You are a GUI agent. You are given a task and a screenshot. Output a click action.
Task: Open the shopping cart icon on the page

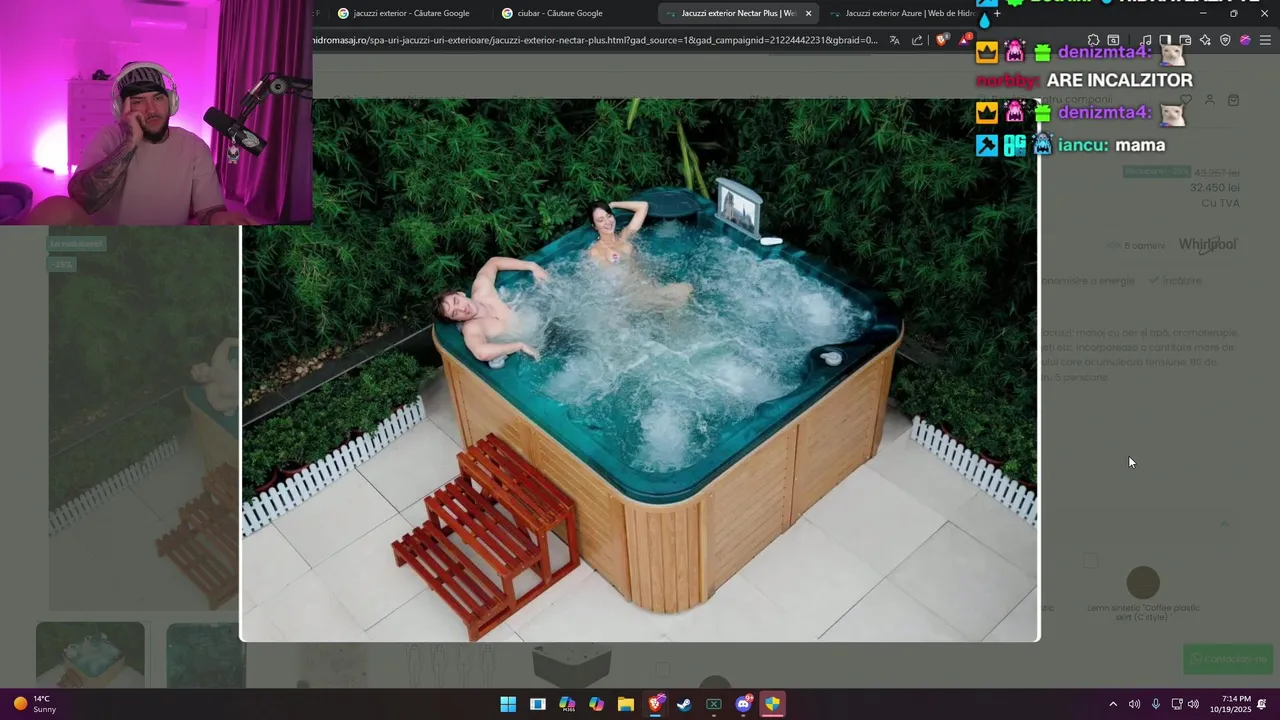pyautogui.click(x=1233, y=100)
